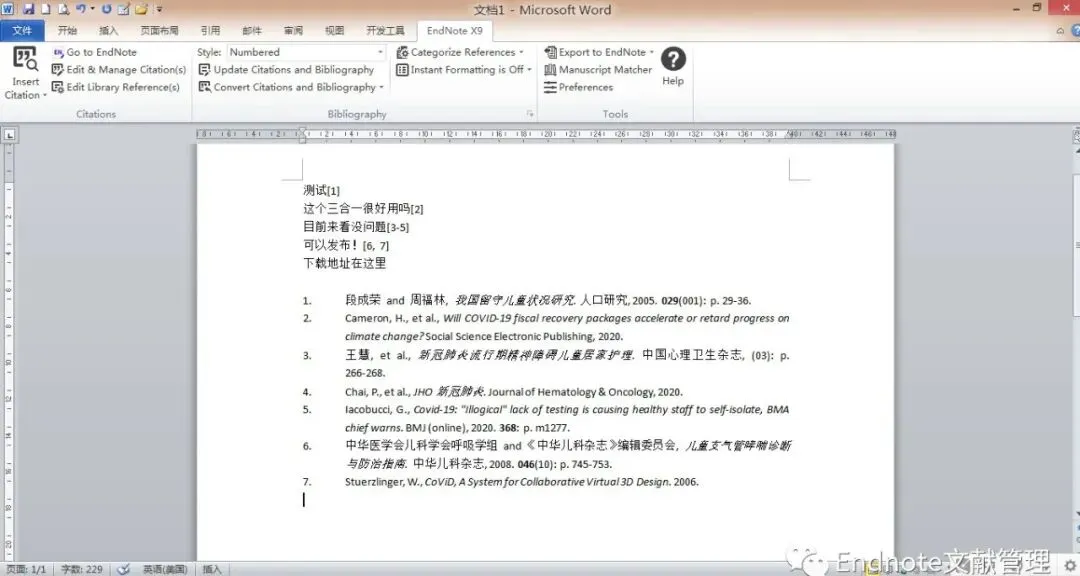Viewport: 1080px width, 576px height.
Task: Minimize the ribbon with the caret icon
Action: [1060, 30]
